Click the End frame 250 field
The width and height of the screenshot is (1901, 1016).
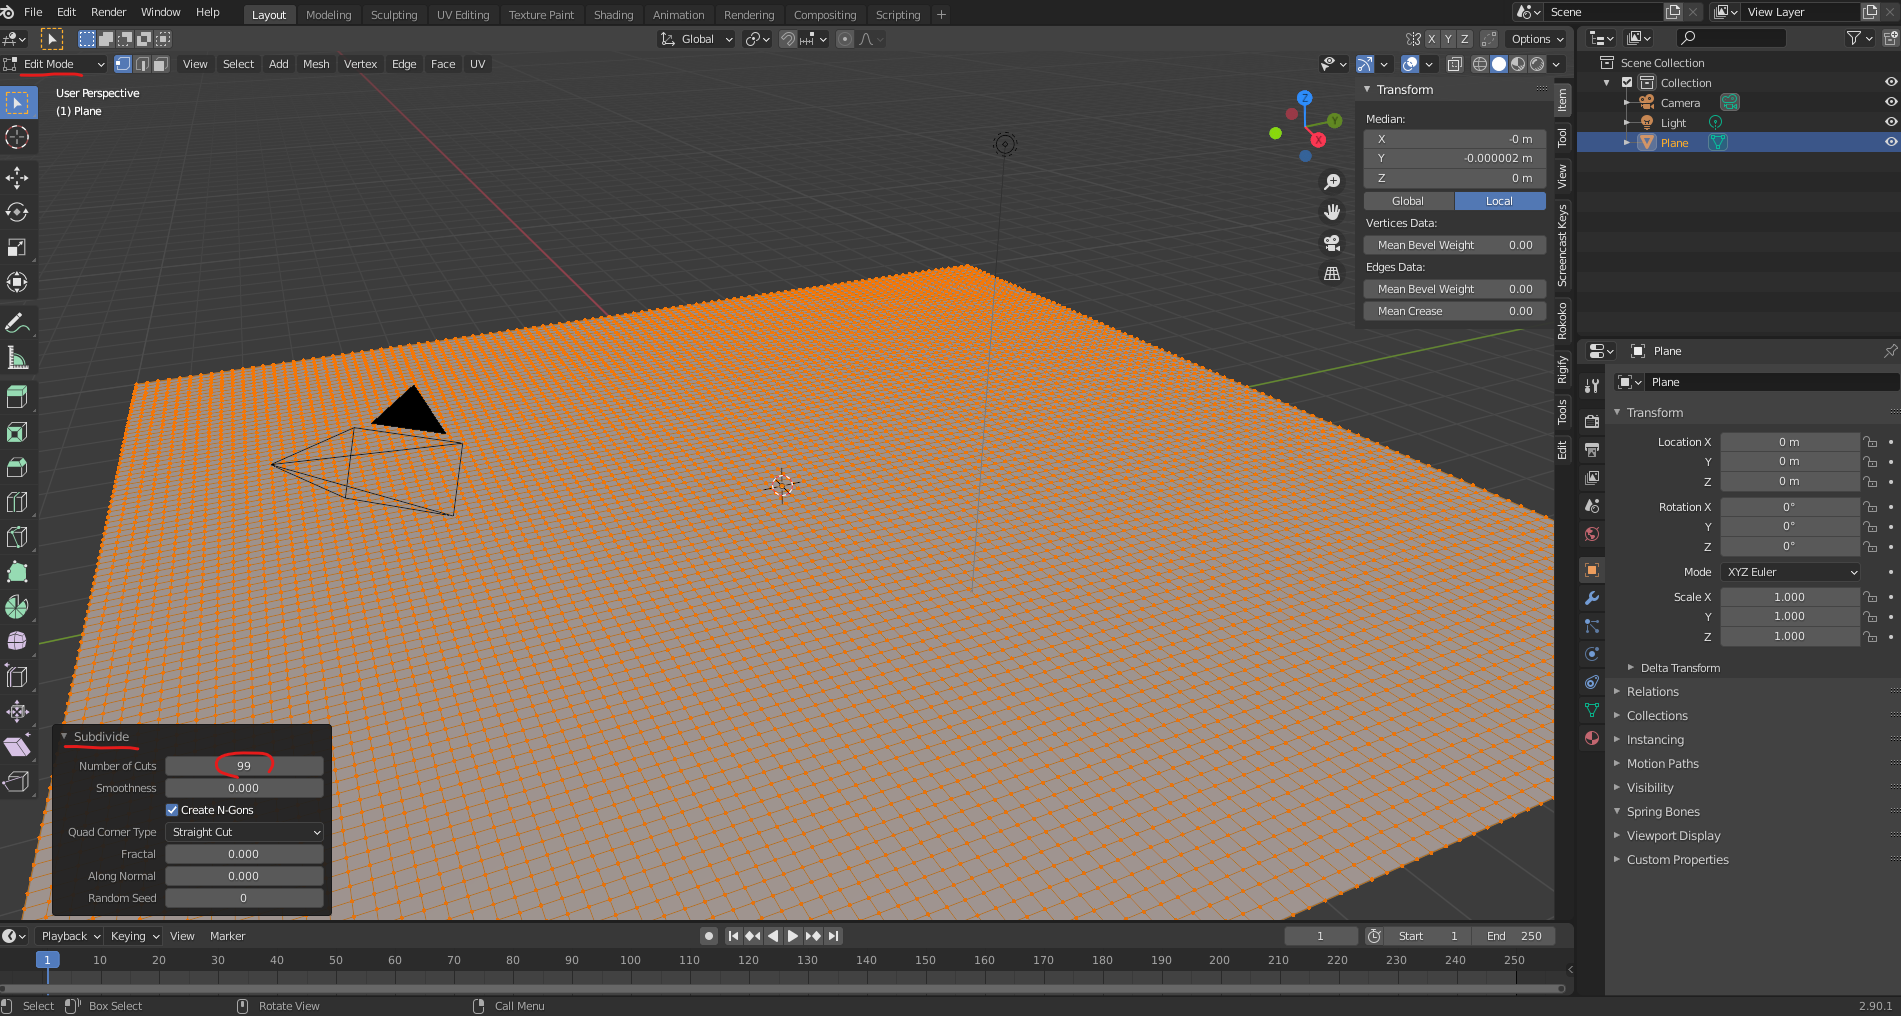point(1514,936)
